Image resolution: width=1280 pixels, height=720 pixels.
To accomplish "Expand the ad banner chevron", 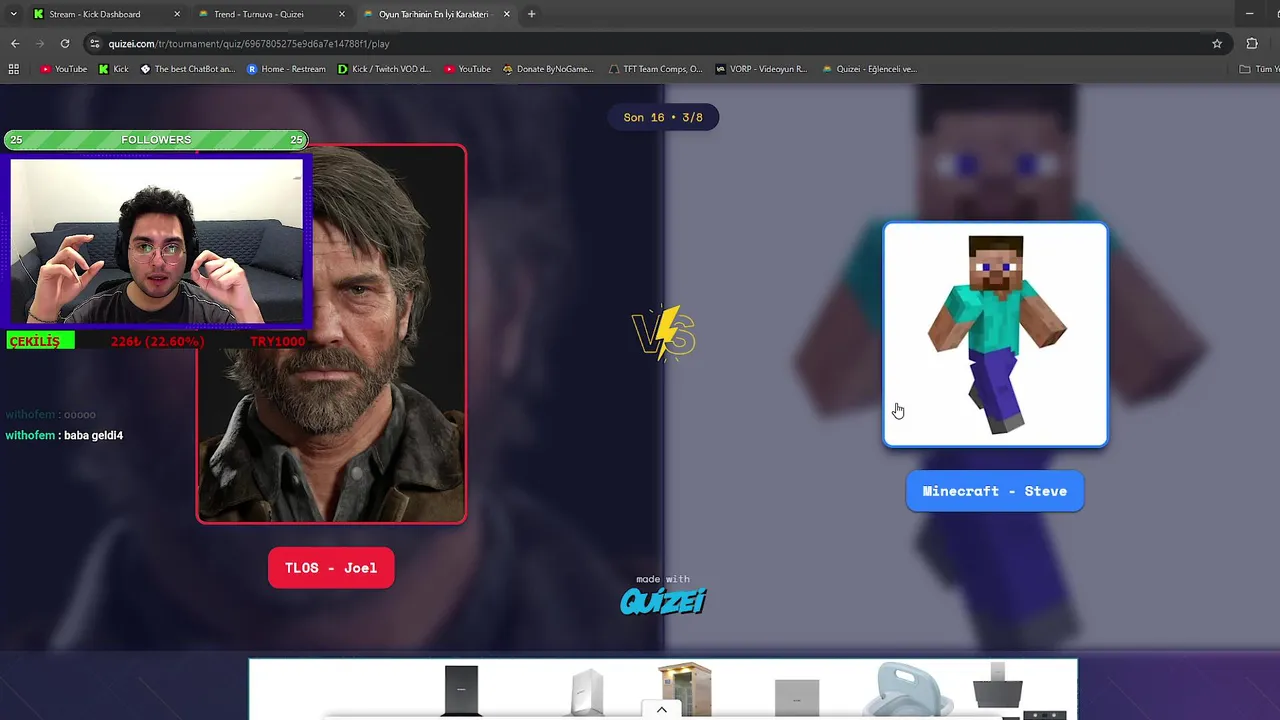I will click(661, 710).
